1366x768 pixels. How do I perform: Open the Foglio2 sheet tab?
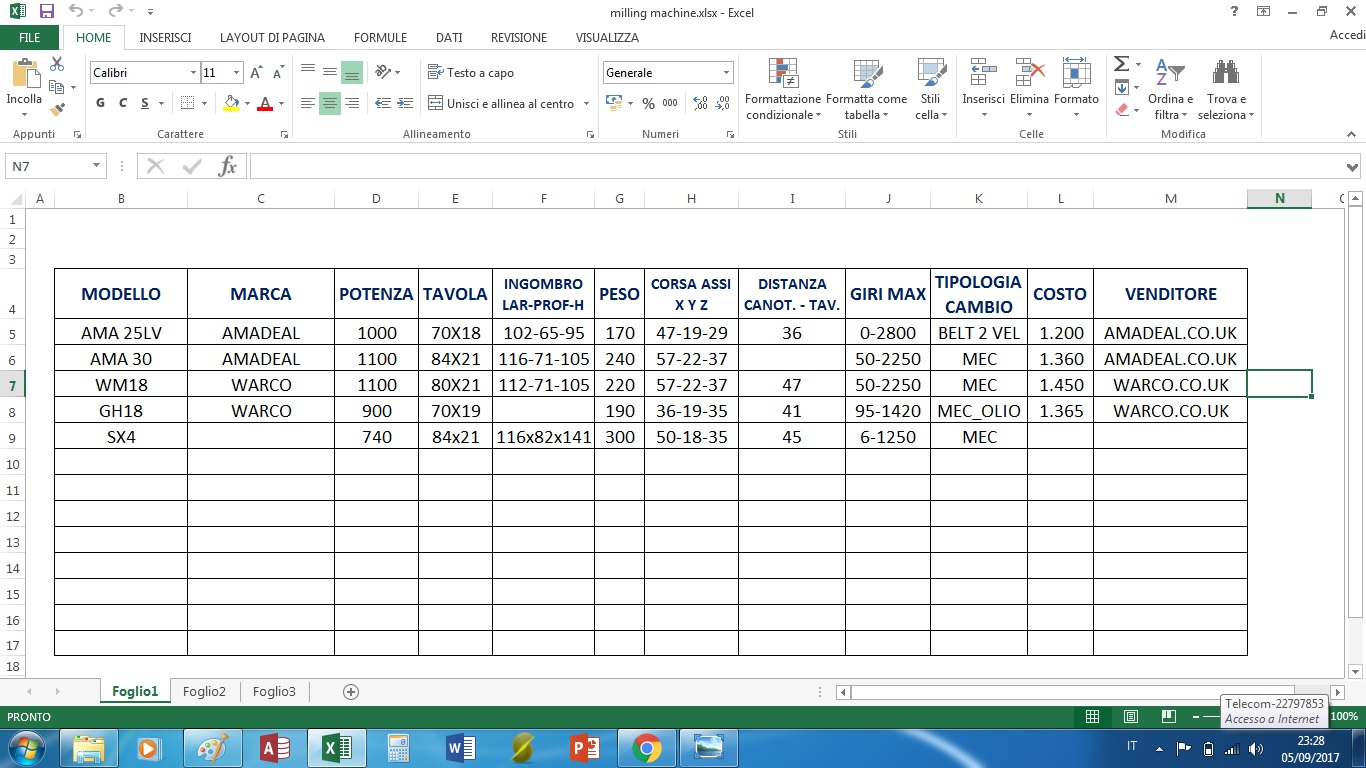pyautogui.click(x=205, y=691)
